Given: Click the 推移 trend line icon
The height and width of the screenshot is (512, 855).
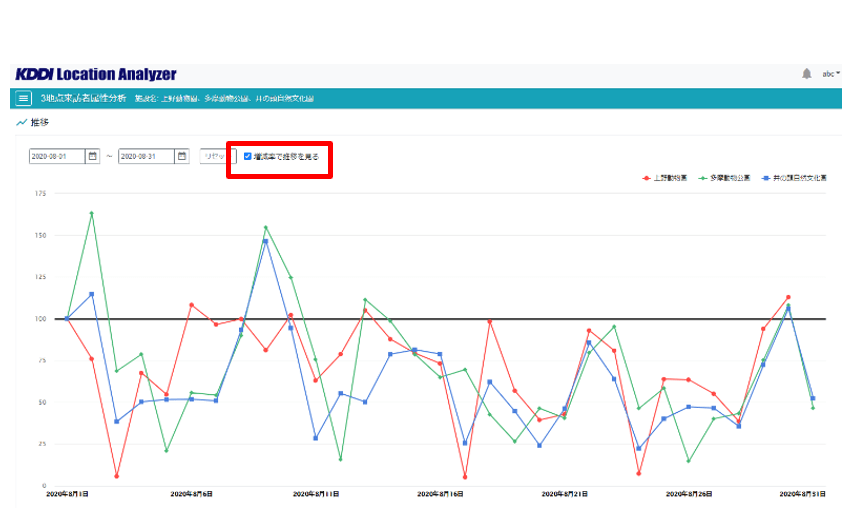Looking at the screenshot, I should click(21, 123).
